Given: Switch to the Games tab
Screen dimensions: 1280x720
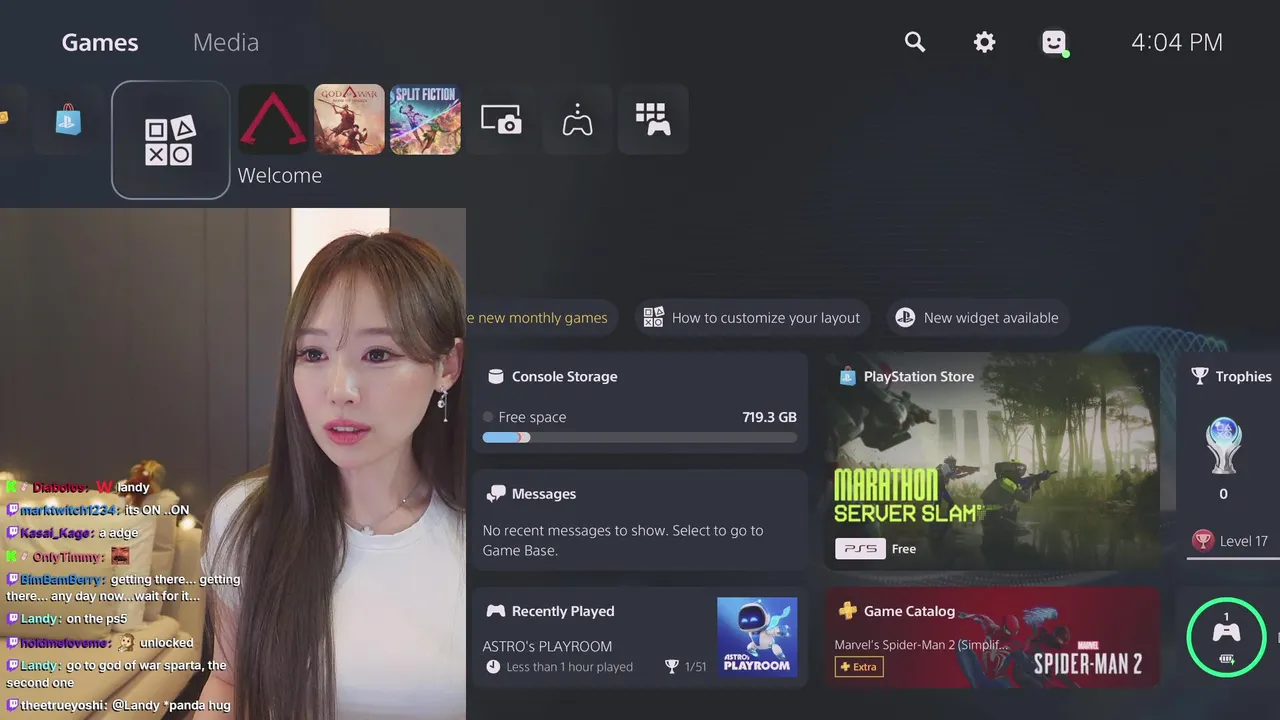Looking at the screenshot, I should (x=100, y=42).
